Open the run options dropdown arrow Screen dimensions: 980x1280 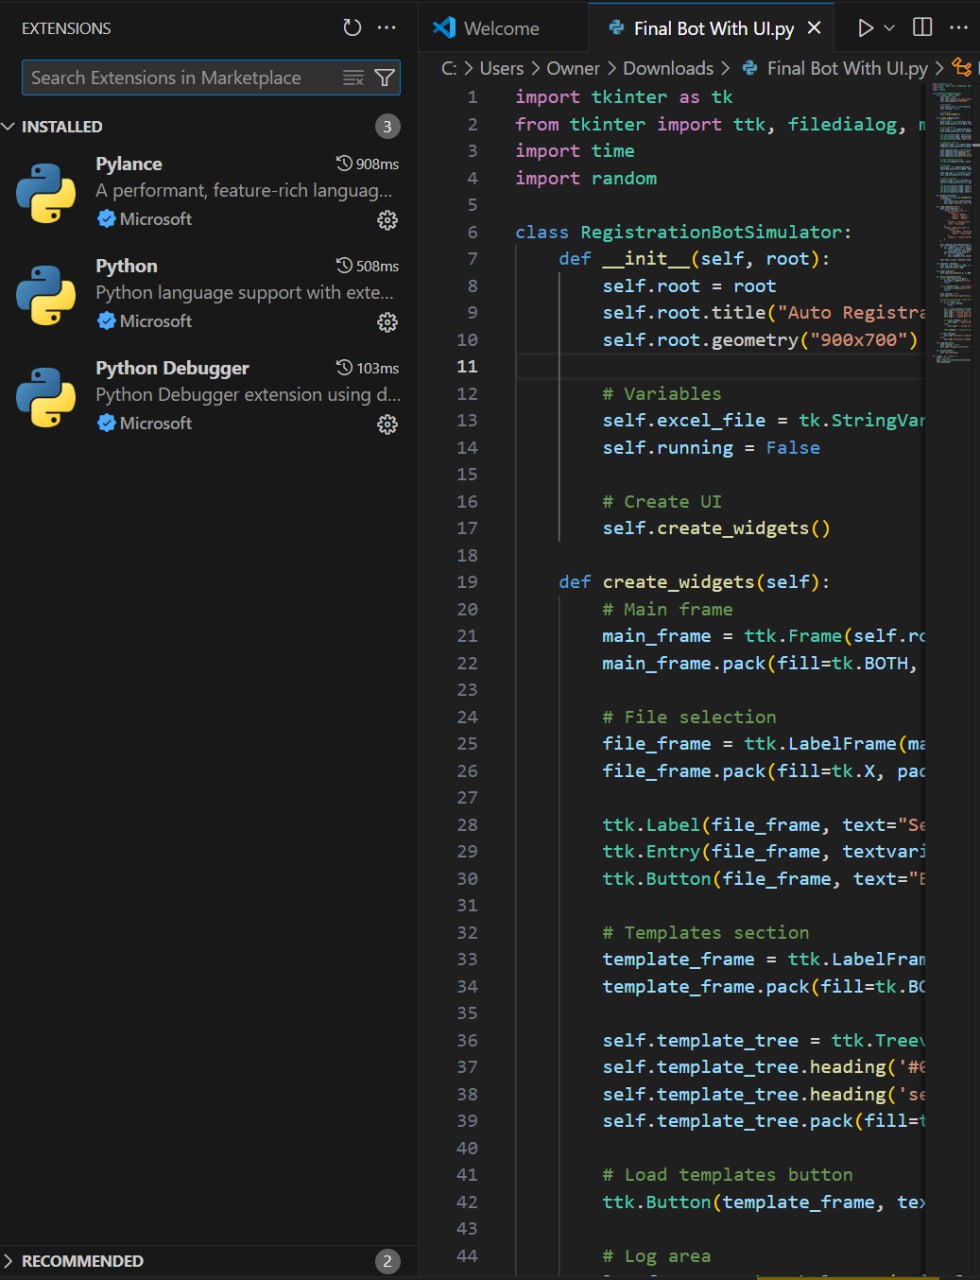click(889, 28)
